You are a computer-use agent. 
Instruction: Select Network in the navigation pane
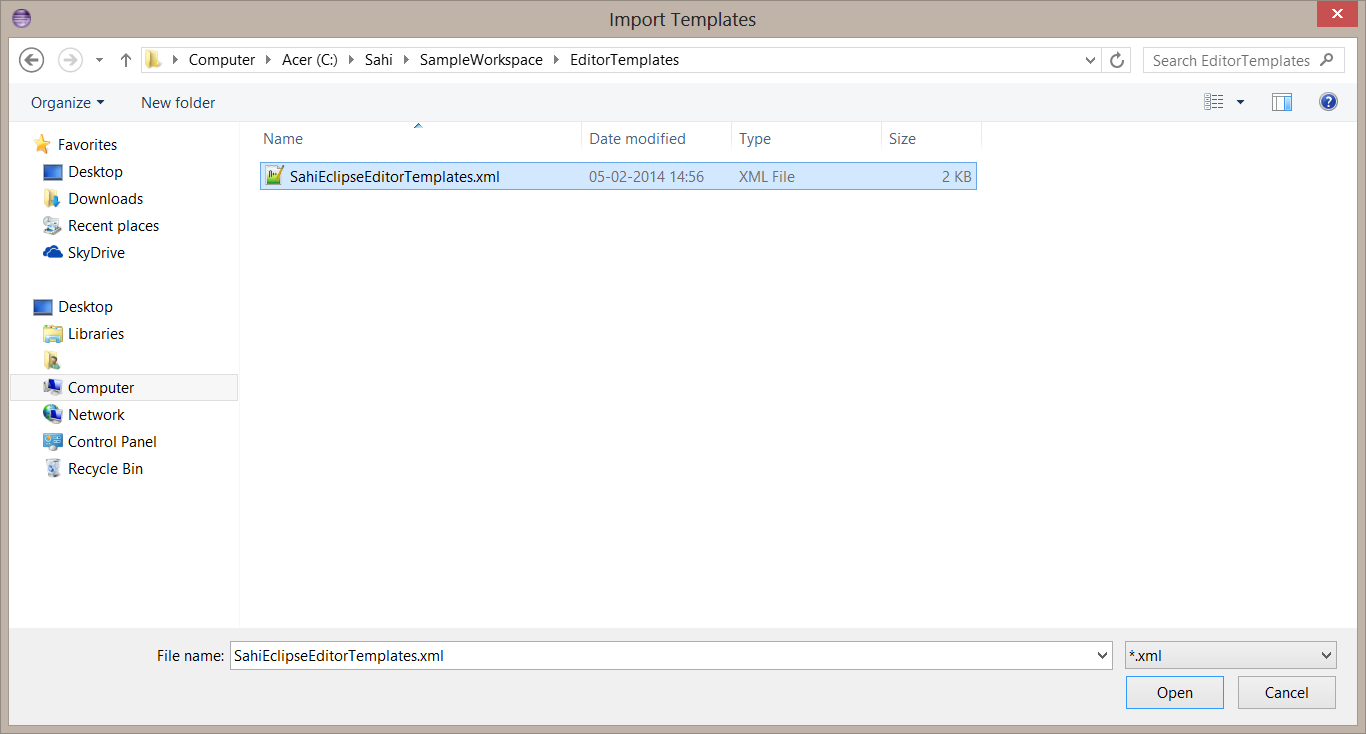point(95,414)
